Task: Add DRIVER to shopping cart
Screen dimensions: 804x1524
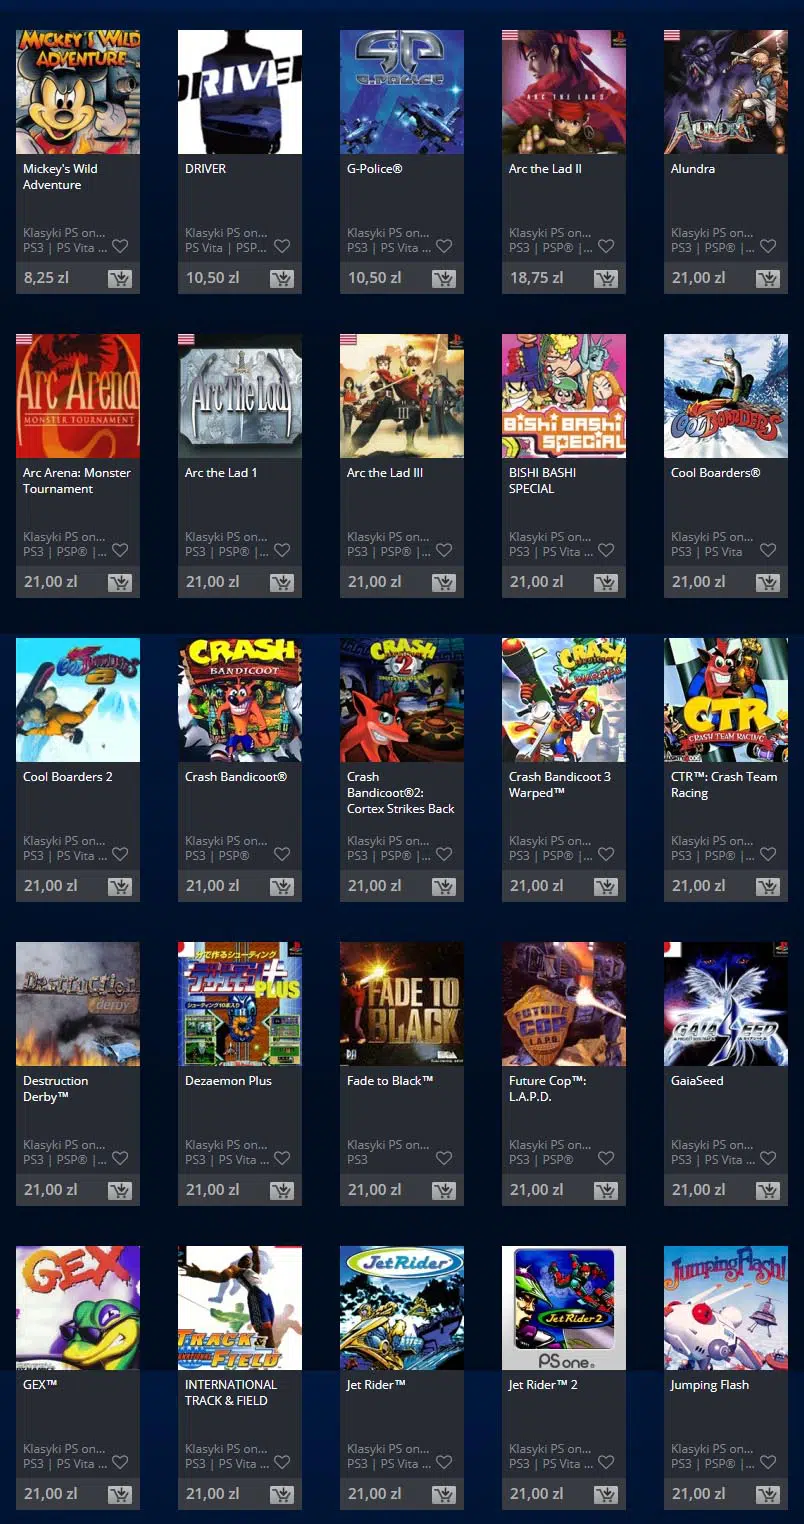Action: [282, 279]
